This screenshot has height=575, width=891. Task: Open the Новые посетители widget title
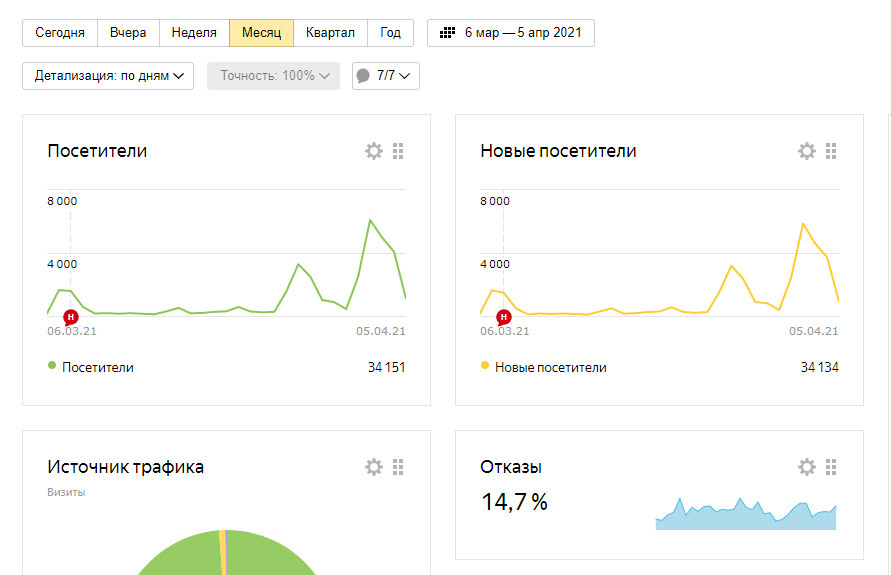point(558,151)
